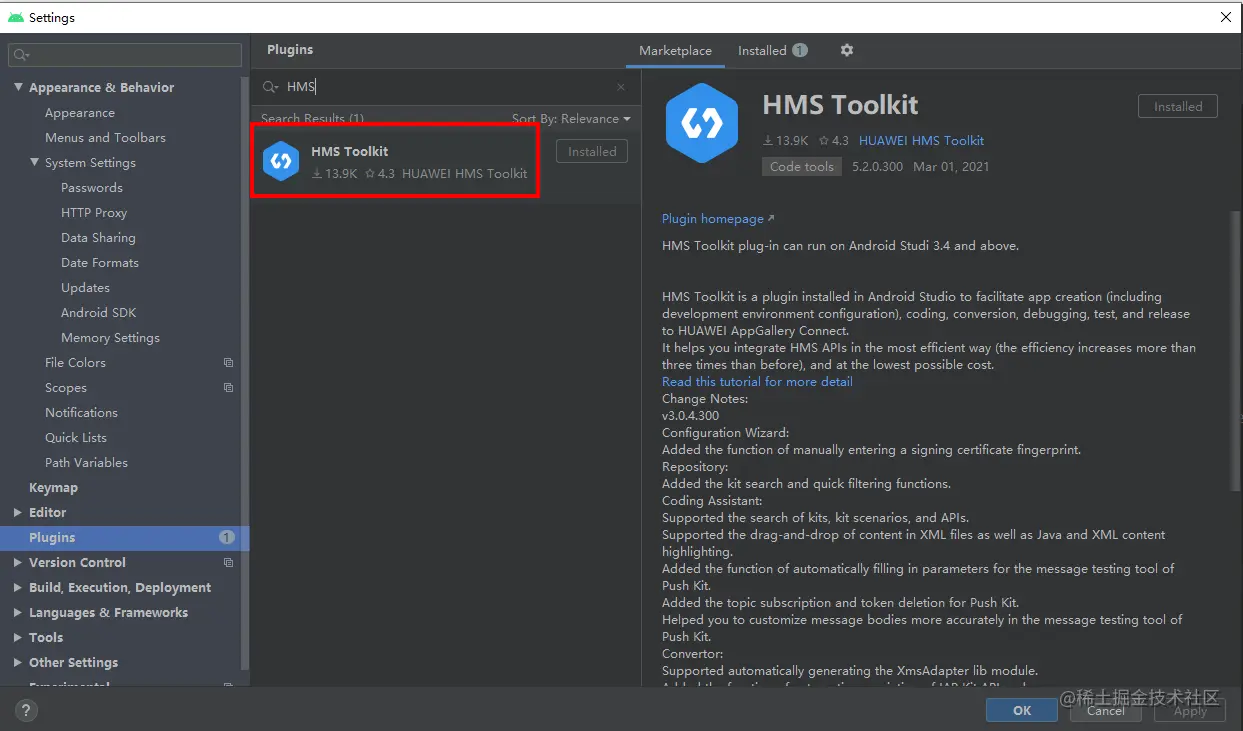The height and width of the screenshot is (731, 1243).
Task: Open HTTP Proxy settings
Action: (94, 213)
